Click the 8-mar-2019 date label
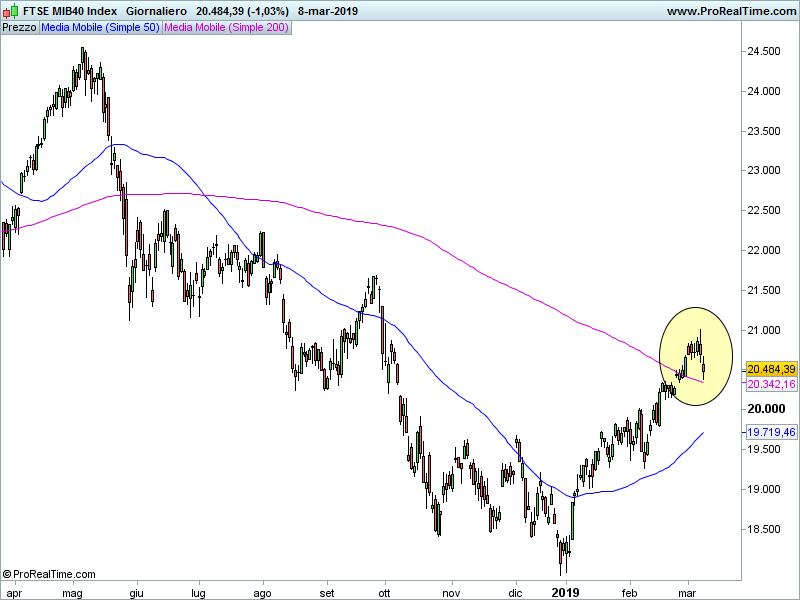 pyautogui.click(x=328, y=11)
